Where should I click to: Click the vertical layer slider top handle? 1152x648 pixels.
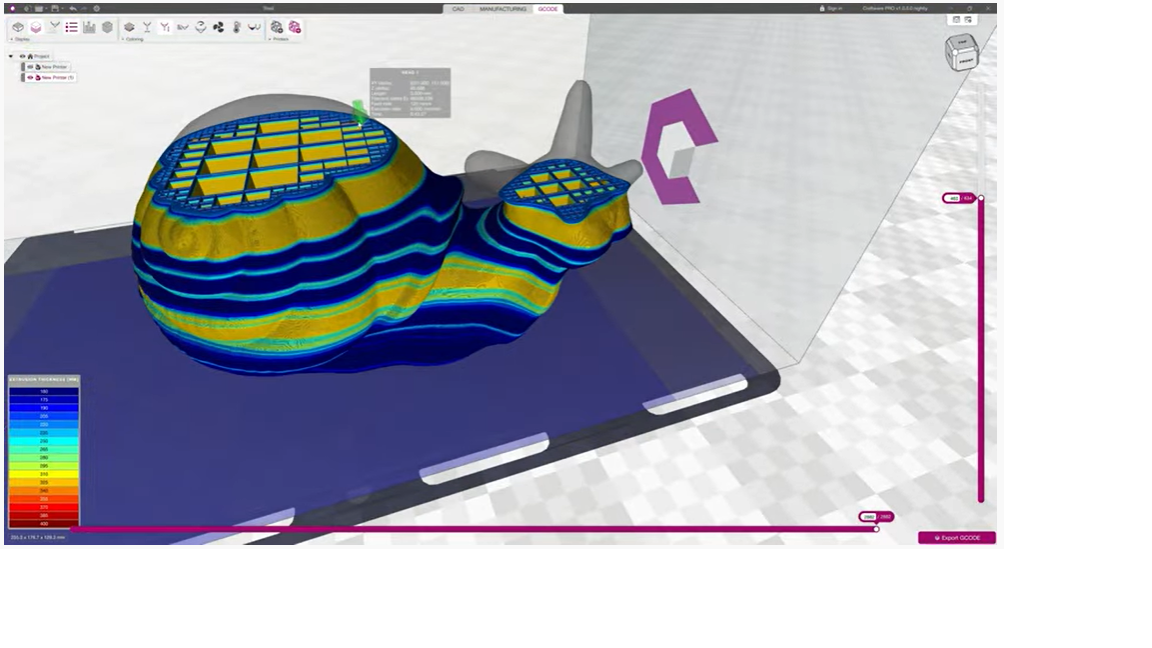click(980, 198)
